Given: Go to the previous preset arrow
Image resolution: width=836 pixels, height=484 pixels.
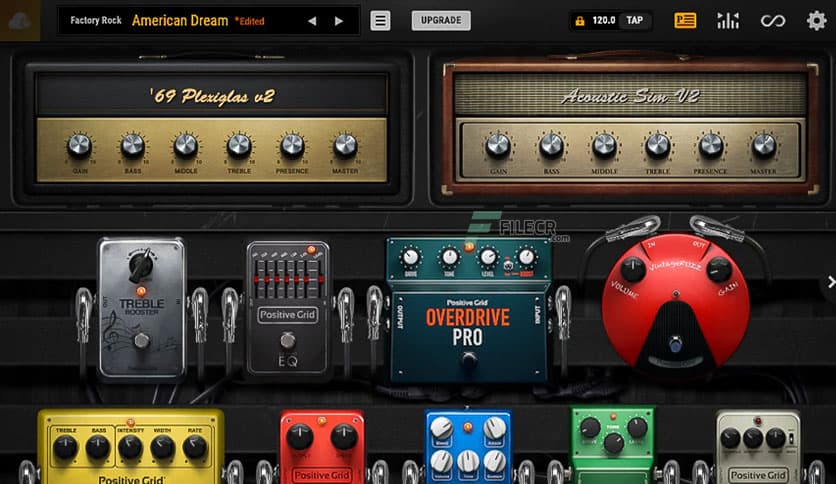Looking at the screenshot, I should [312, 21].
